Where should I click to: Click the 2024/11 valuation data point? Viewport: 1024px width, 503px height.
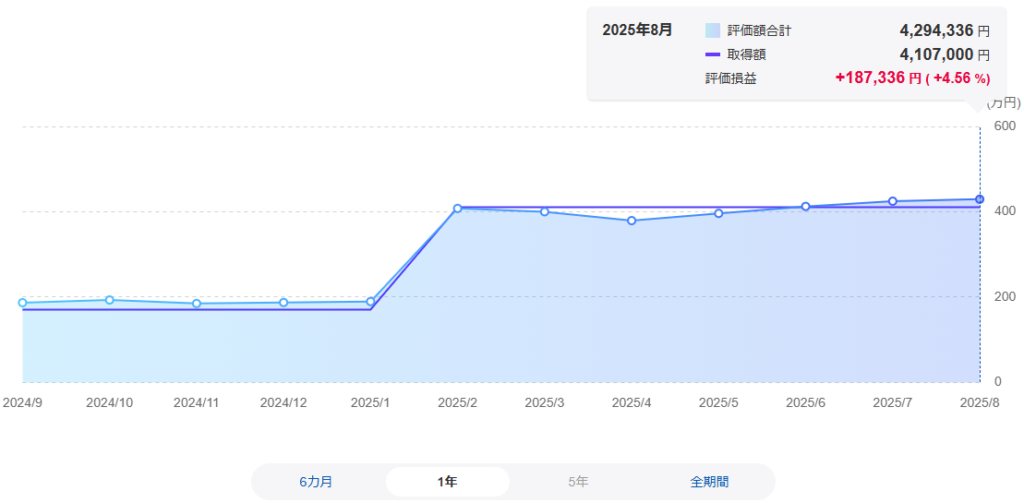point(196,304)
